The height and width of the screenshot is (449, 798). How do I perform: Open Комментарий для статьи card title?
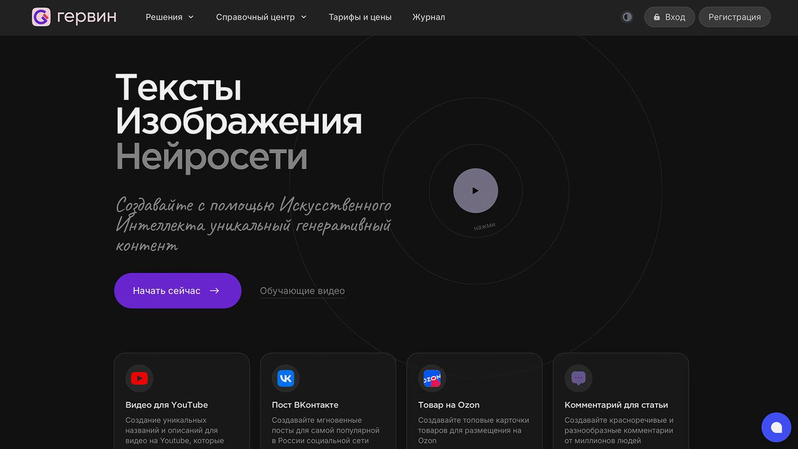pos(616,405)
